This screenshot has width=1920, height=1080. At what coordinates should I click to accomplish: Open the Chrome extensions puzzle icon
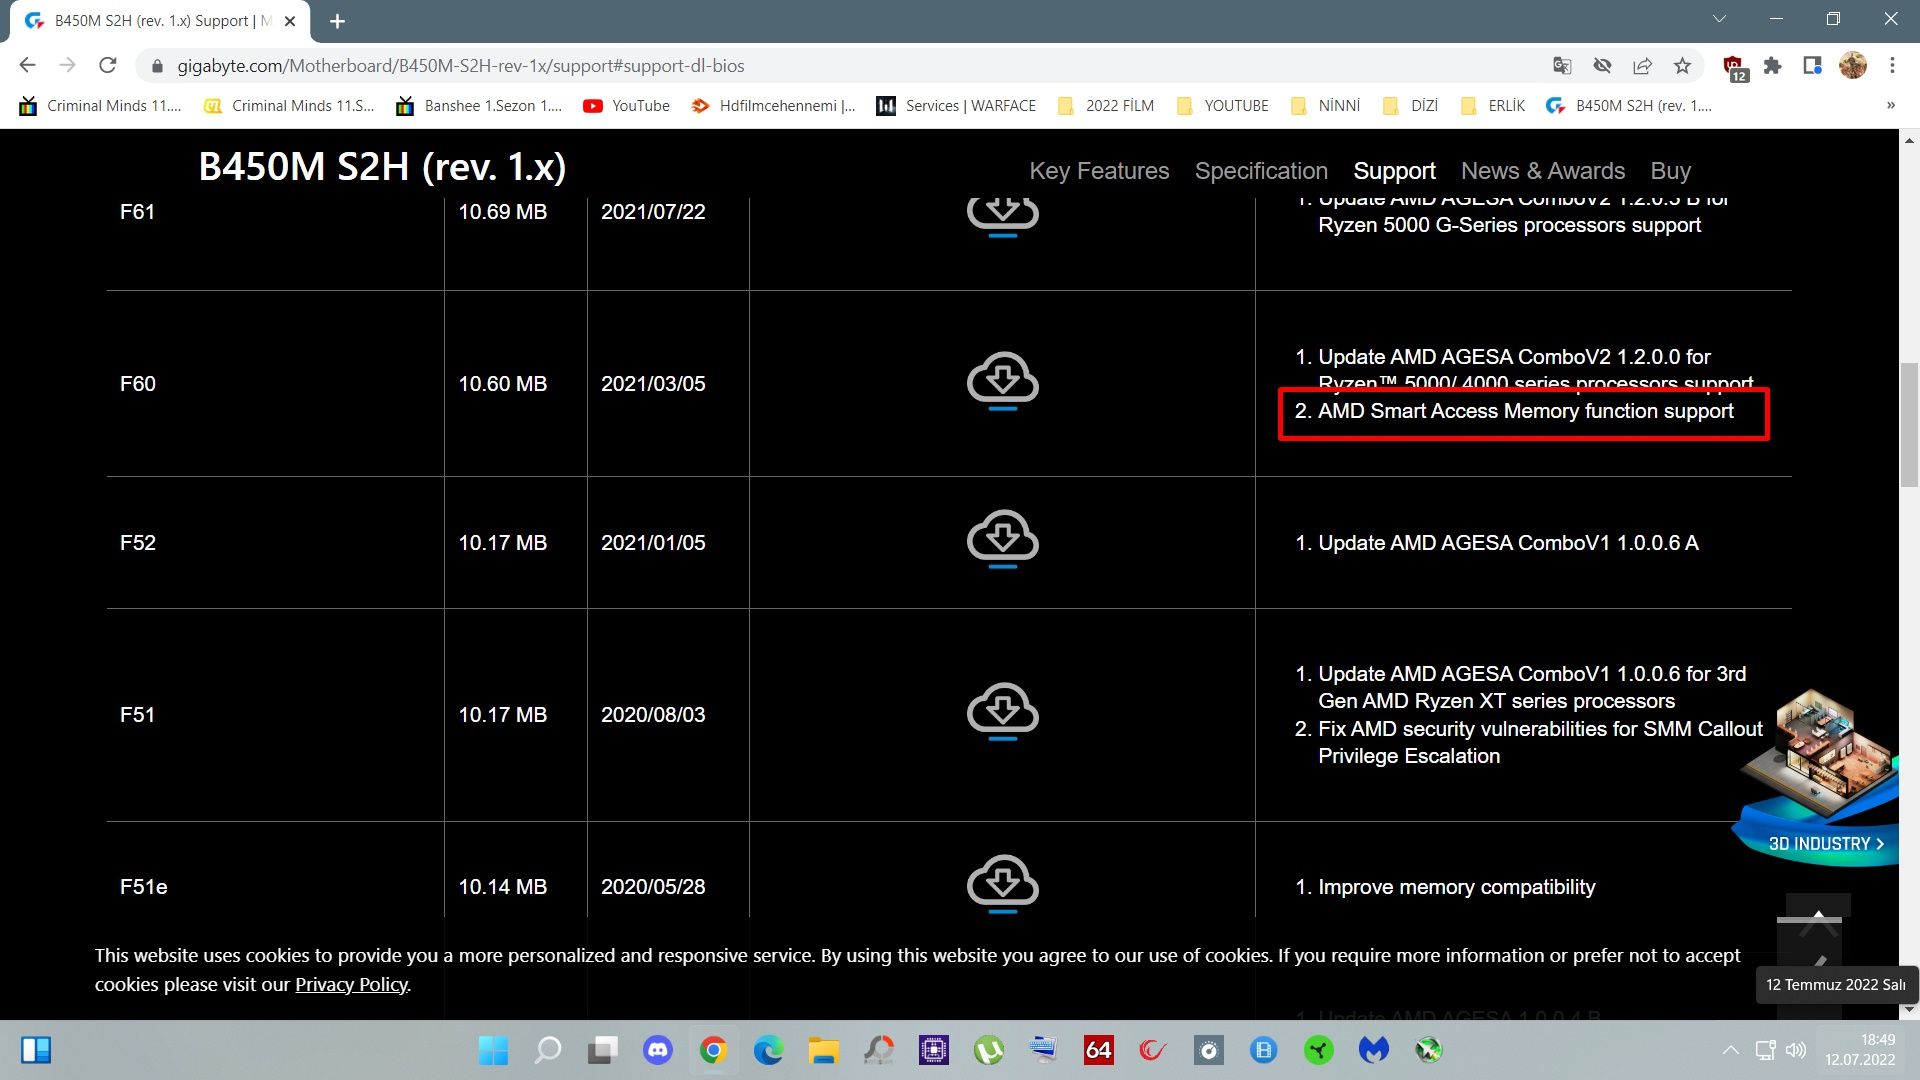tap(1772, 66)
